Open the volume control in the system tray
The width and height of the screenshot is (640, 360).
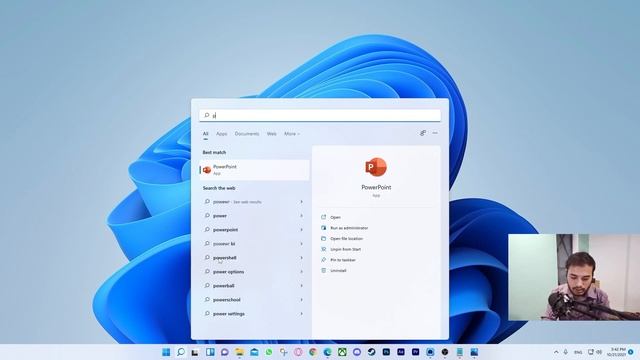pyautogui.click(x=599, y=352)
